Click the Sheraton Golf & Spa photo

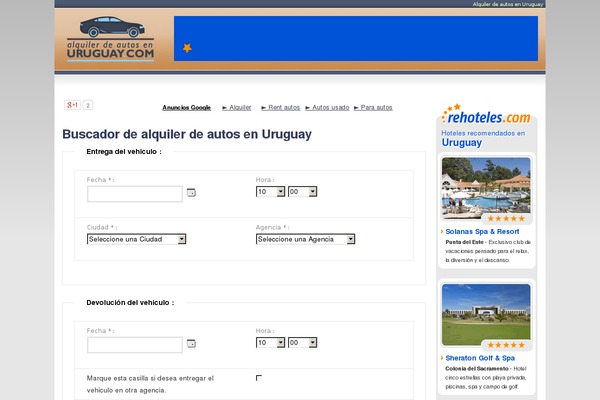(486, 315)
